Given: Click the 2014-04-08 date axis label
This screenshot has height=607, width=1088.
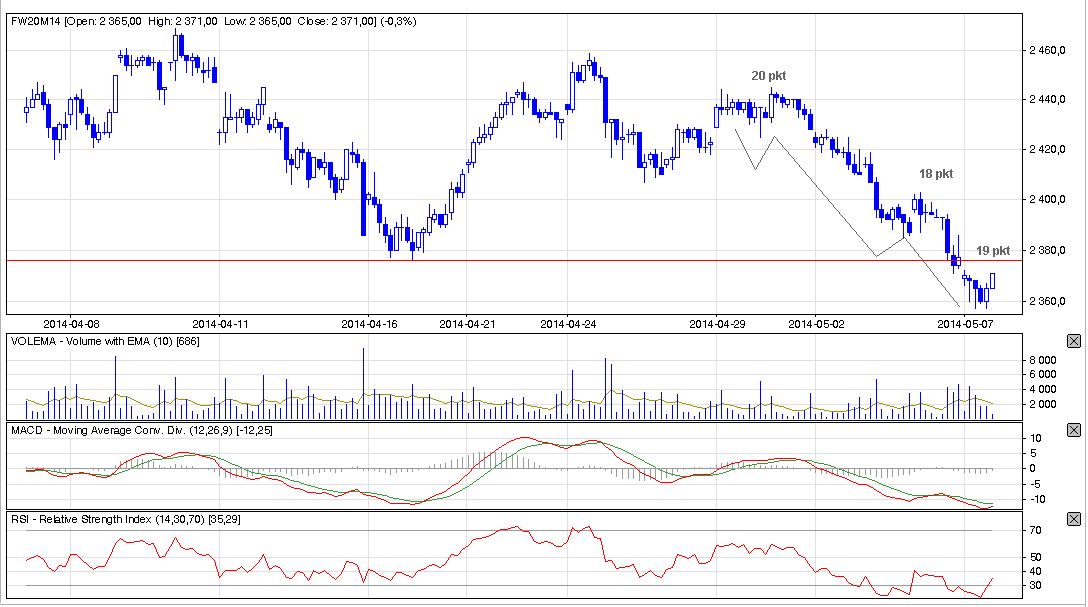Looking at the screenshot, I should [72, 324].
